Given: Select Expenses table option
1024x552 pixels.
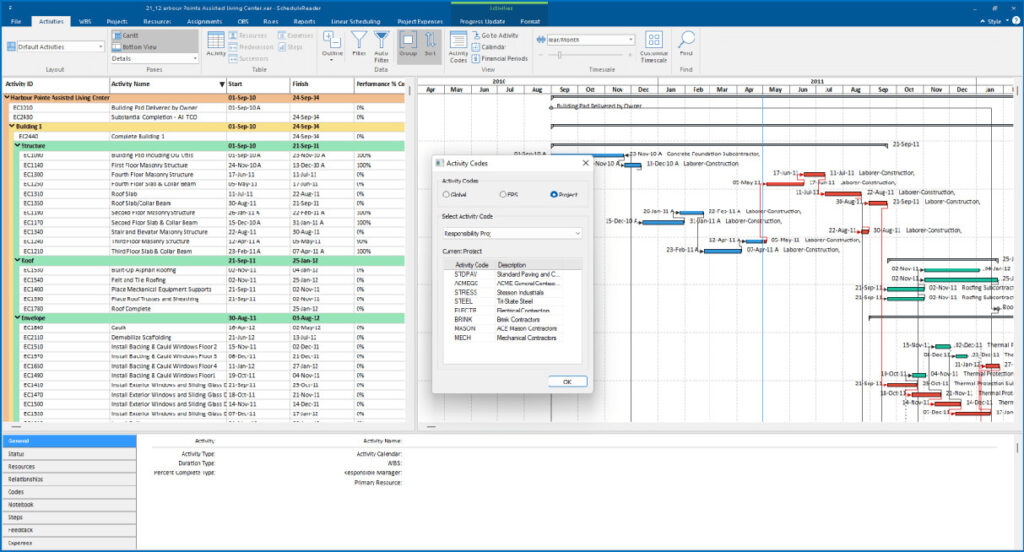Looking at the screenshot, I should [x=295, y=35].
